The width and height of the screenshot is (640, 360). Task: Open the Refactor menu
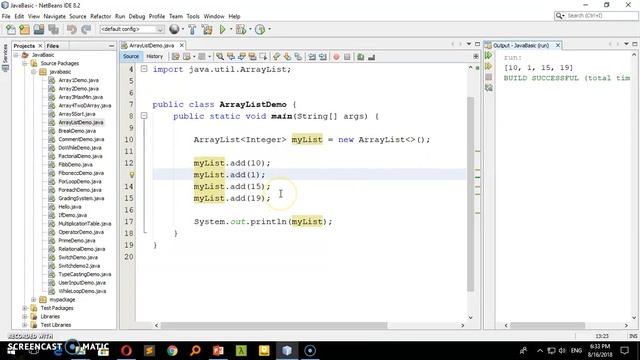click(x=100, y=16)
